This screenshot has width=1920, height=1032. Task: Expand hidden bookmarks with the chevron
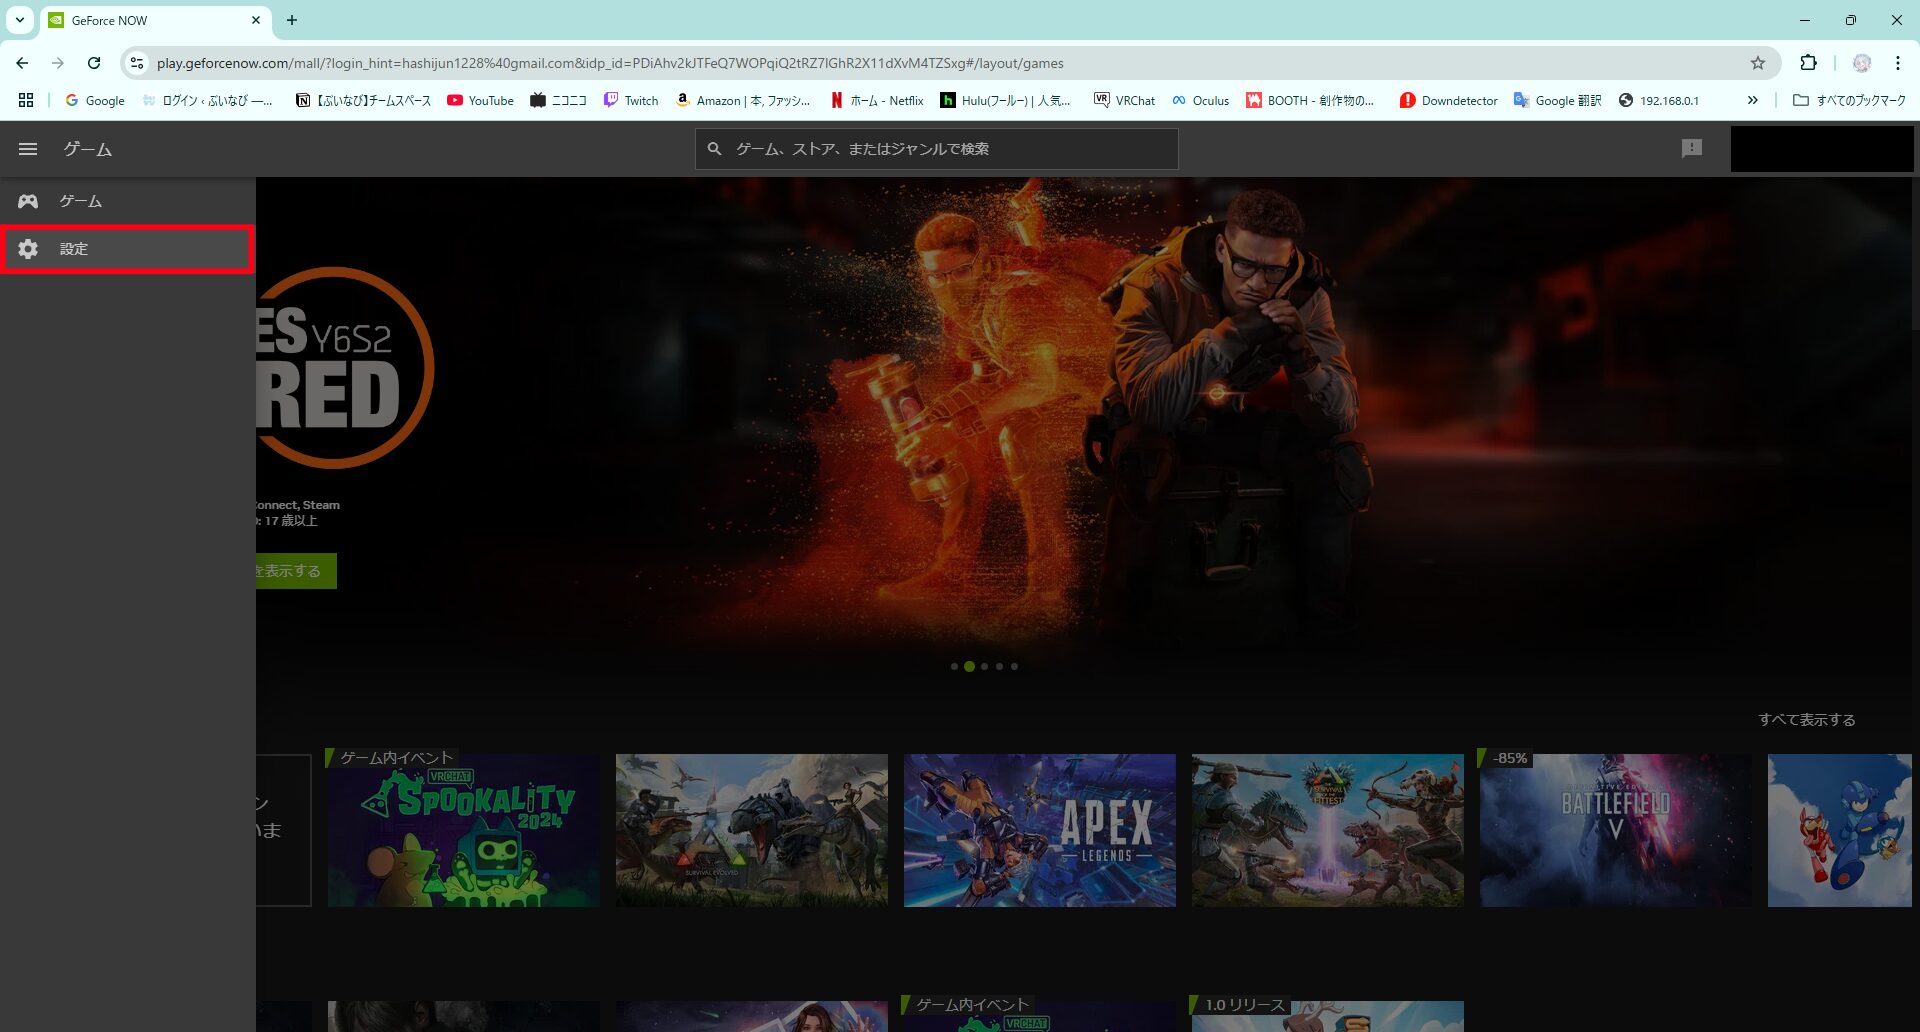click(x=1753, y=100)
